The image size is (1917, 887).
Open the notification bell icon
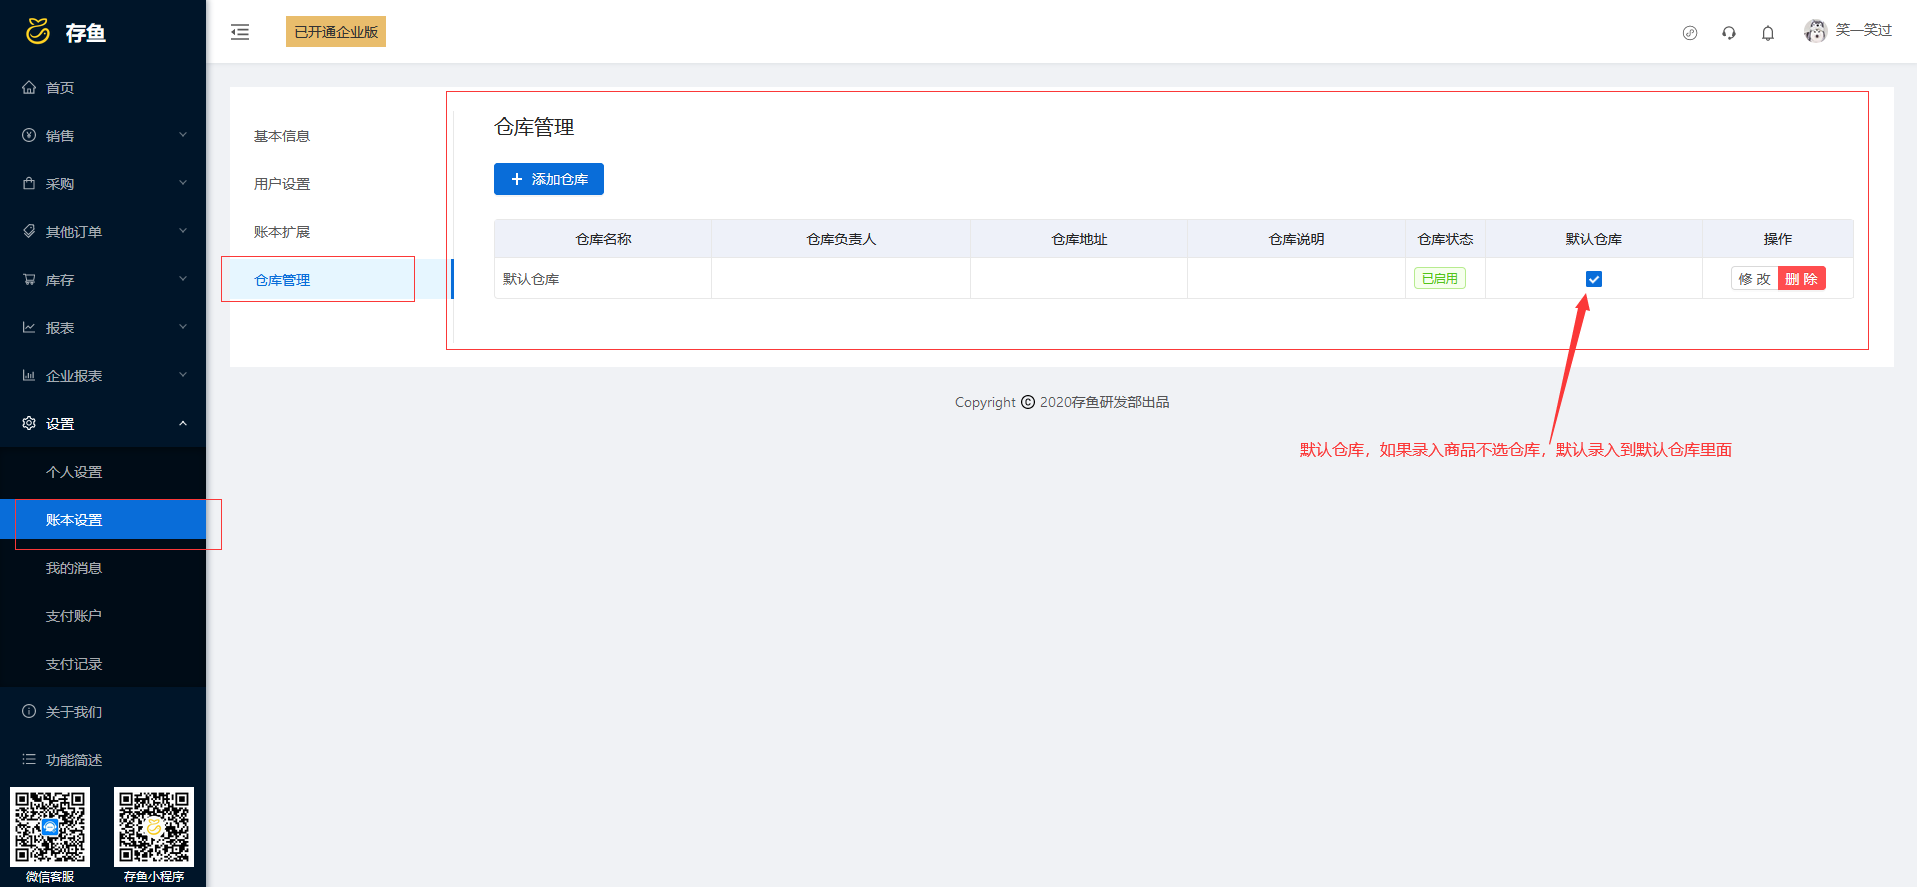click(x=1768, y=33)
